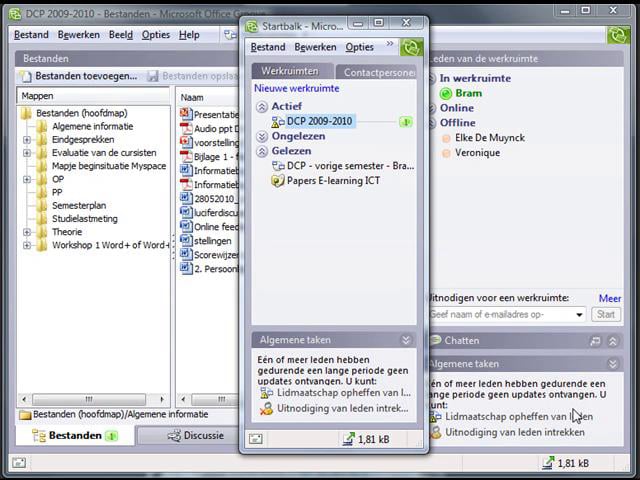Switch to Bestanden tab at bottom
The height and width of the screenshot is (480, 640).
(x=75, y=436)
